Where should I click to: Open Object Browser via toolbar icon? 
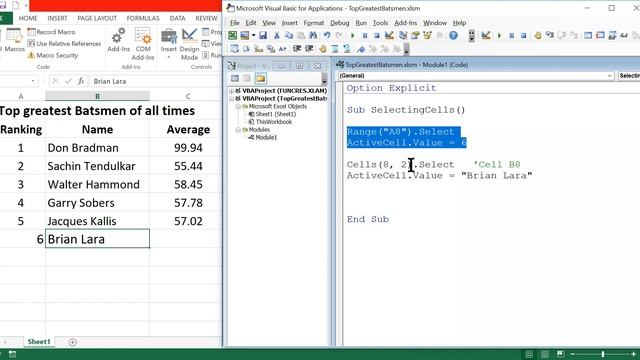pyautogui.click(x=427, y=36)
